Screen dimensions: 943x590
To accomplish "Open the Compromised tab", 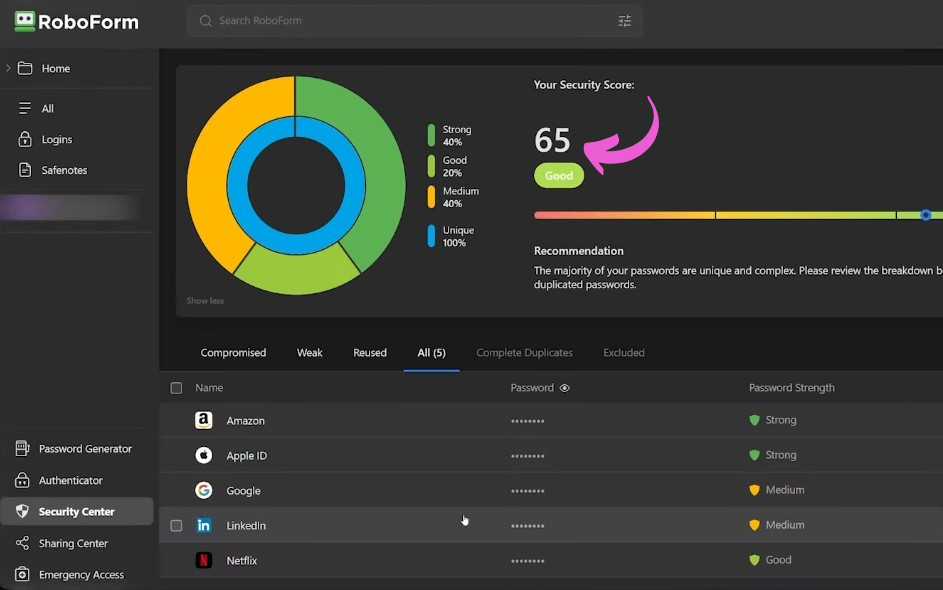I will [233, 352].
